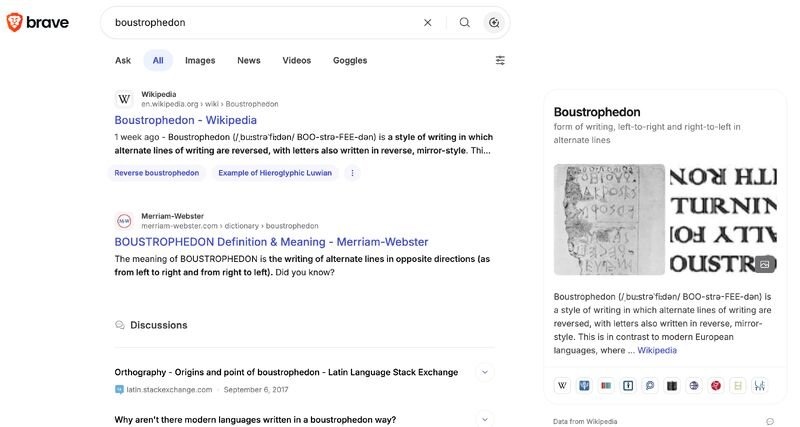Click the Wikipedia W icon in infobox profiles
The image size is (800, 427).
[562, 386]
